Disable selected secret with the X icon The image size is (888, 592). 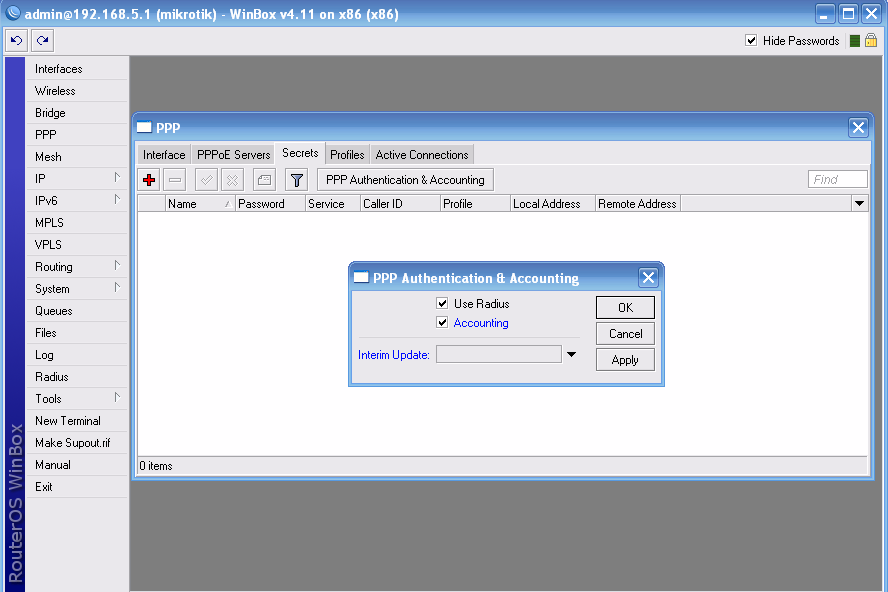pyautogui.click(x=232, y=180)
